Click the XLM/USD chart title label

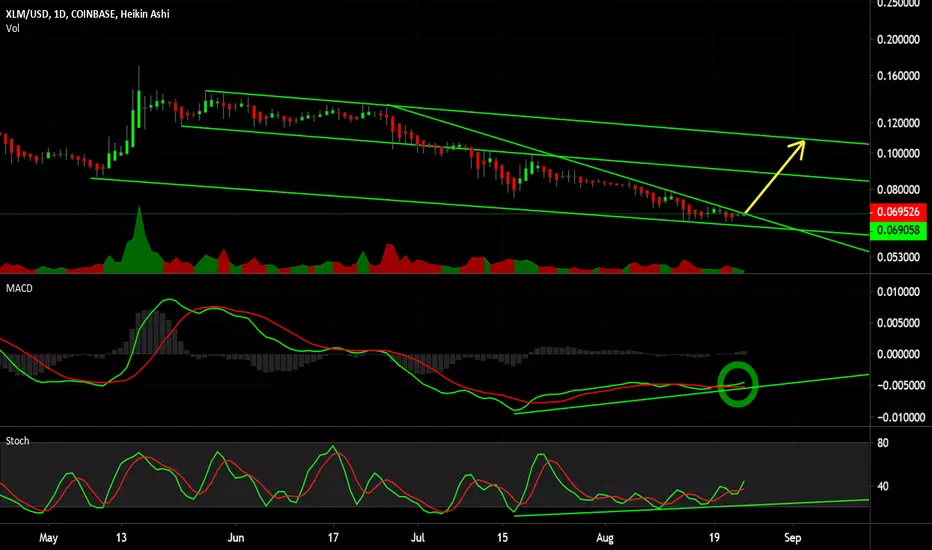[x=87, y=14]
